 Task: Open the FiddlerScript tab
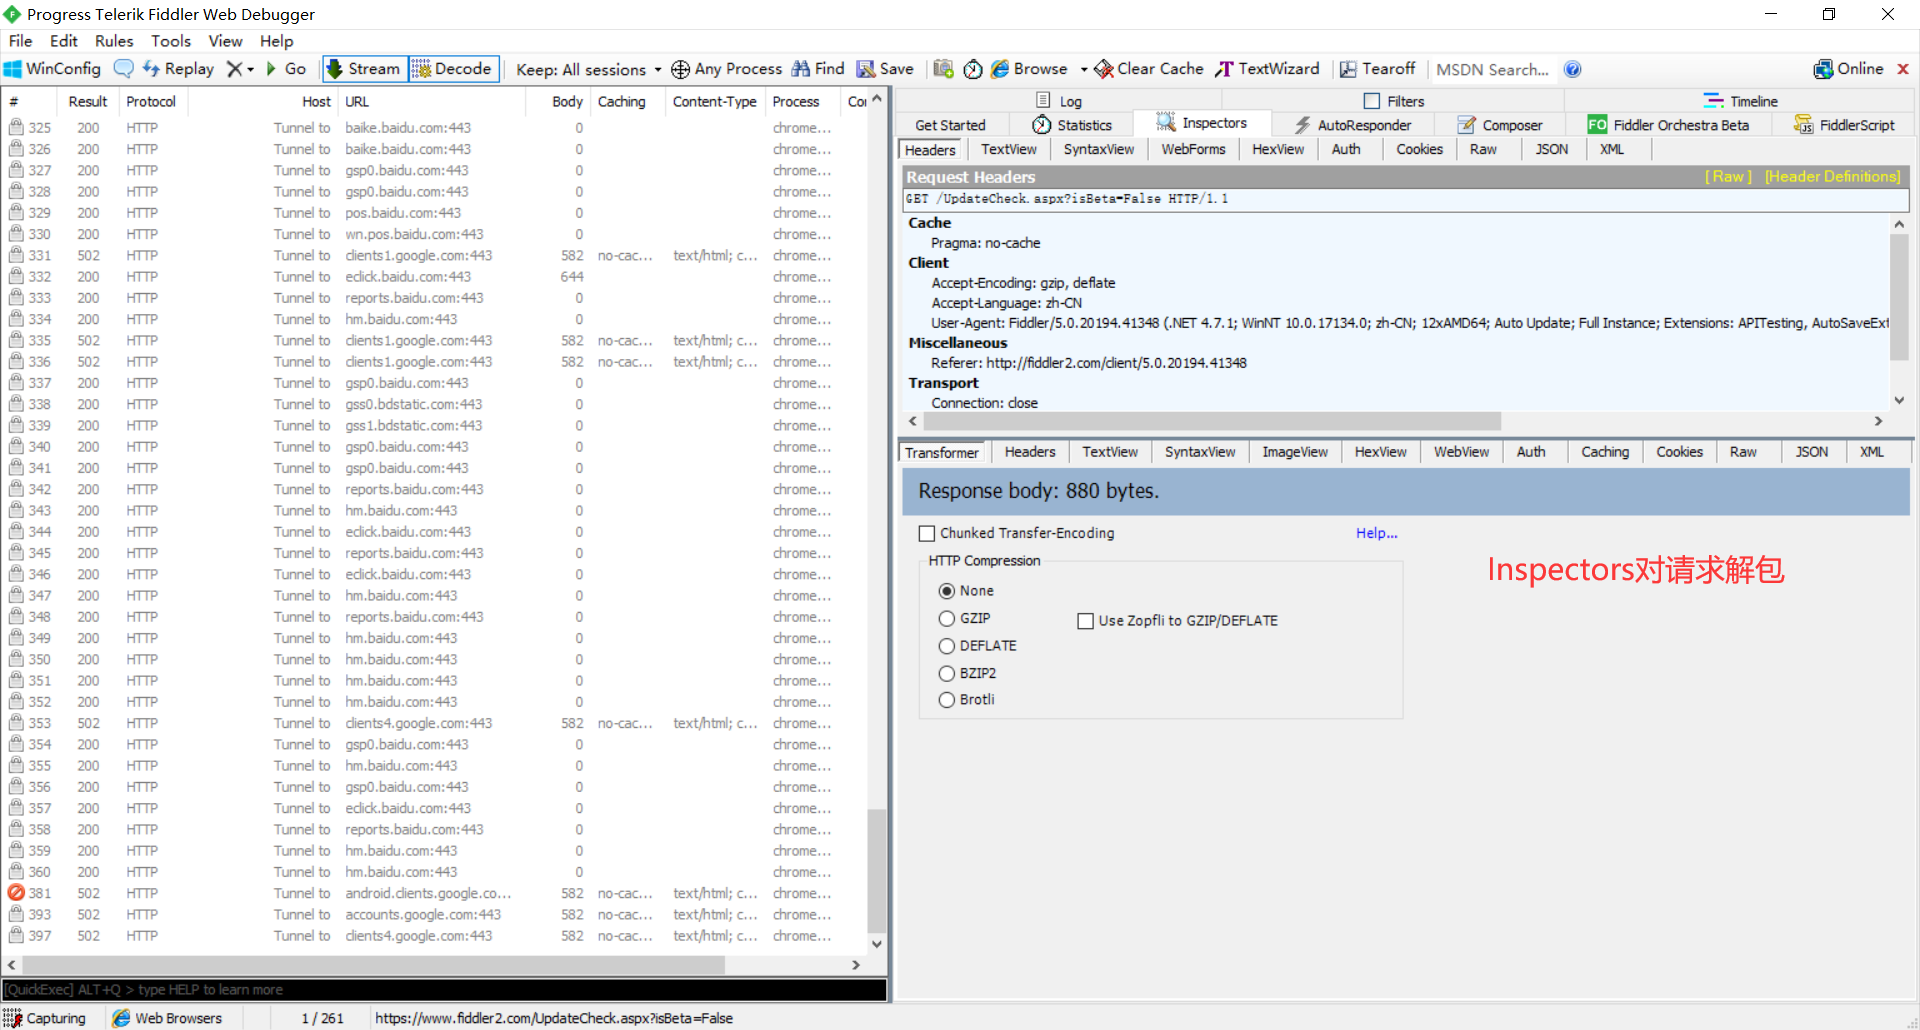click(1845, 125)
